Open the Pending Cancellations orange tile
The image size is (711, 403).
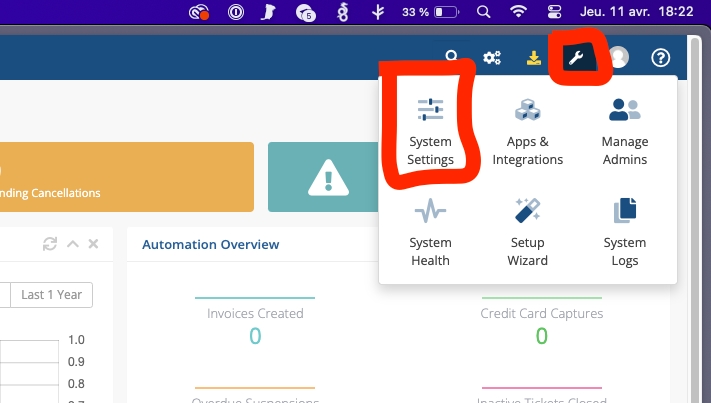tap(125, 177)
